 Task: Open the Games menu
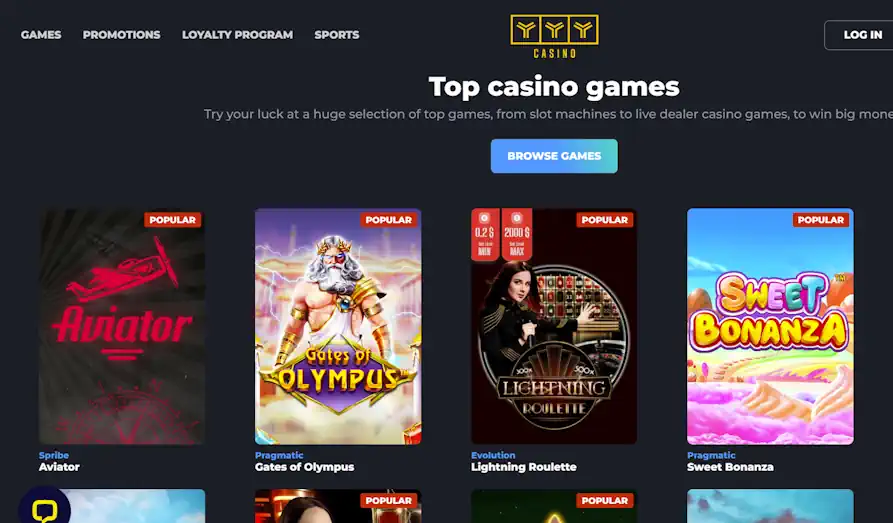click(x=41, y=35)
